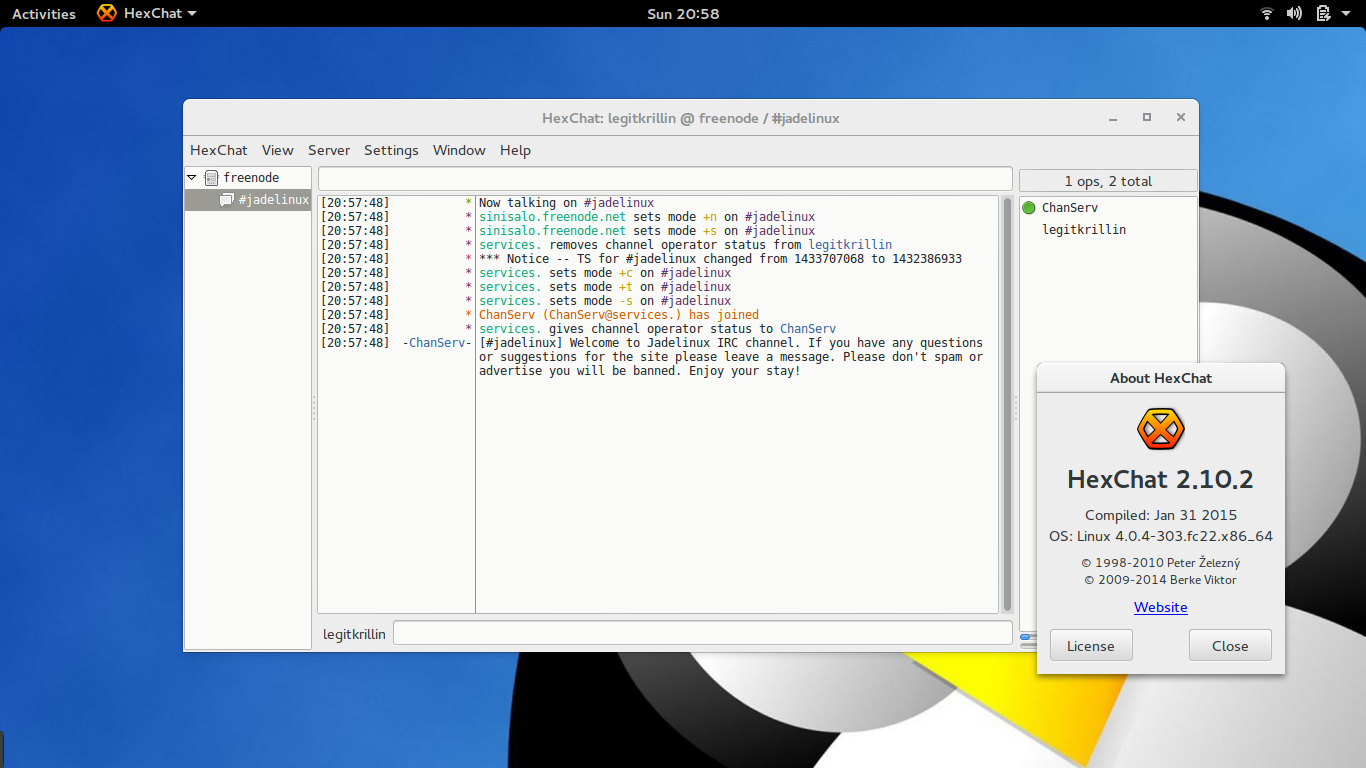
Task: Click the HexChat icon in the GNOME top bar
Action: click(x=106, y=13)
